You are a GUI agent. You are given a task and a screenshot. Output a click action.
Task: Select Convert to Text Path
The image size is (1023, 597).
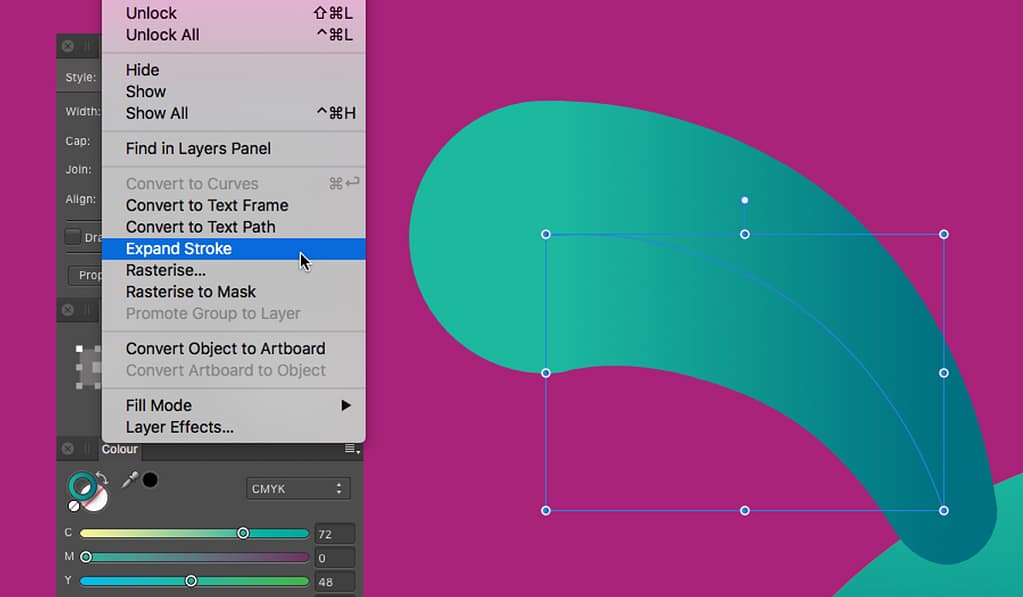point(200,227)
